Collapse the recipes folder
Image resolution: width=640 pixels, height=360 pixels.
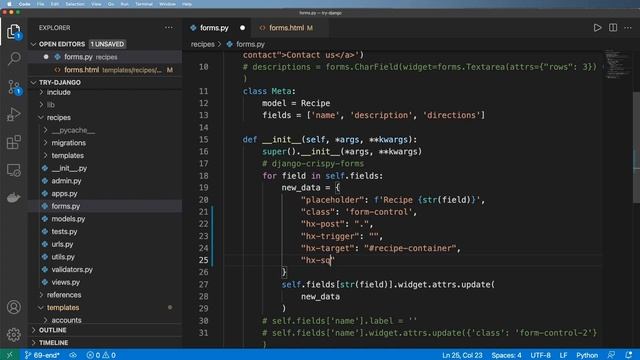(58, 118)
